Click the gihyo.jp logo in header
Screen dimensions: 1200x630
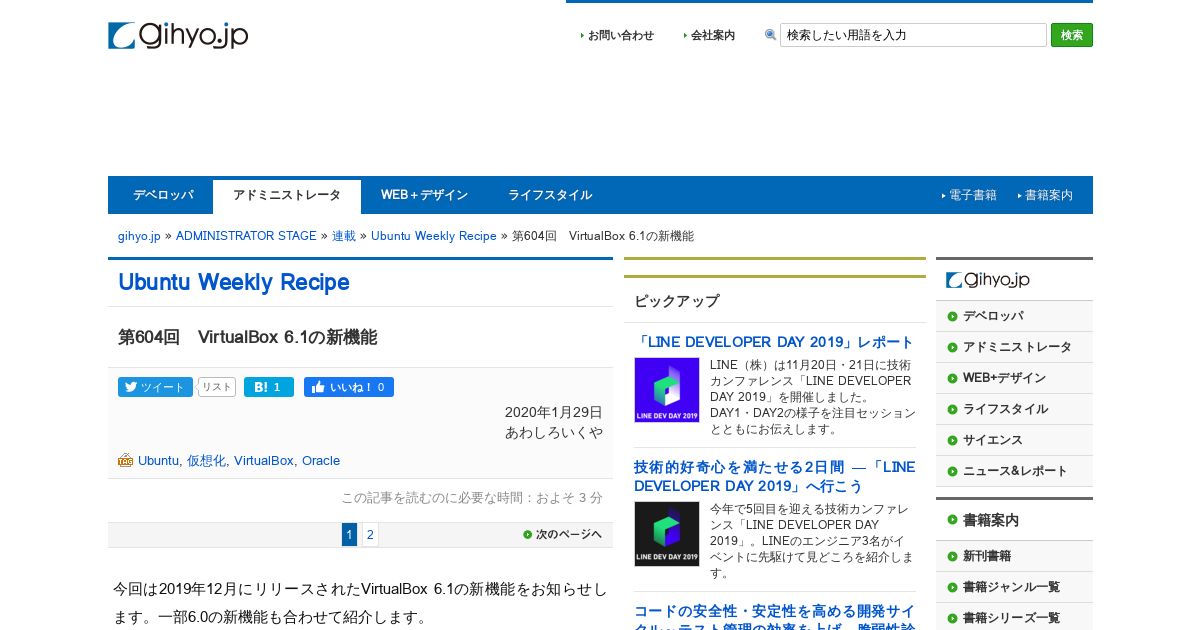[178, 35]
